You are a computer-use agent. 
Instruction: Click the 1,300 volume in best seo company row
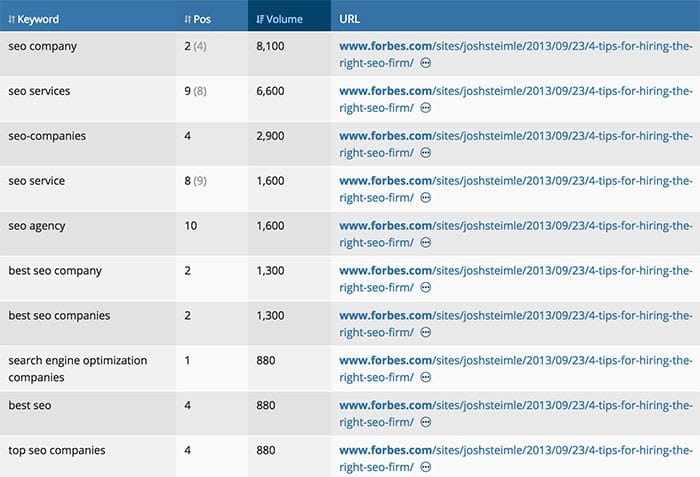[270, 271]
